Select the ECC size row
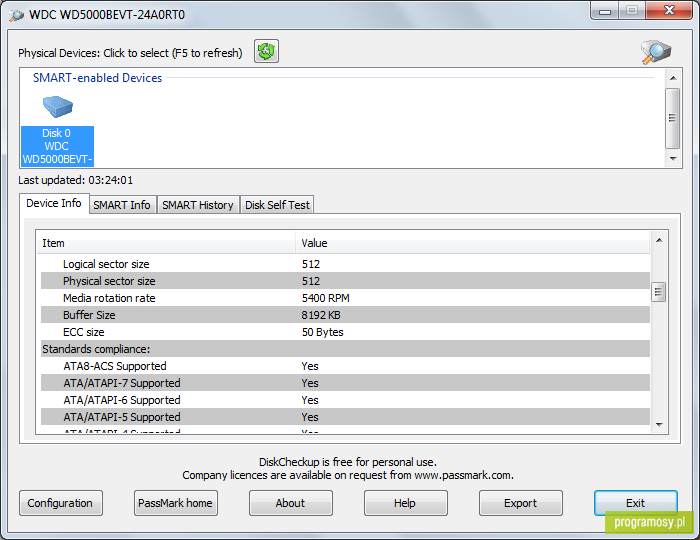The image size is (700, 540). 345,332
